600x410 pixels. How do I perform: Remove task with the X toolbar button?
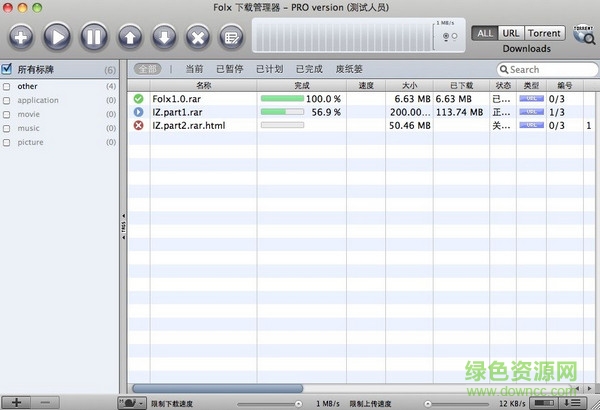(x=198, y=37)
